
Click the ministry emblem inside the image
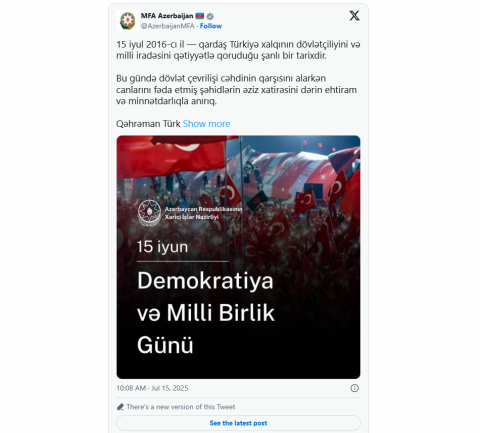(149, 213)
